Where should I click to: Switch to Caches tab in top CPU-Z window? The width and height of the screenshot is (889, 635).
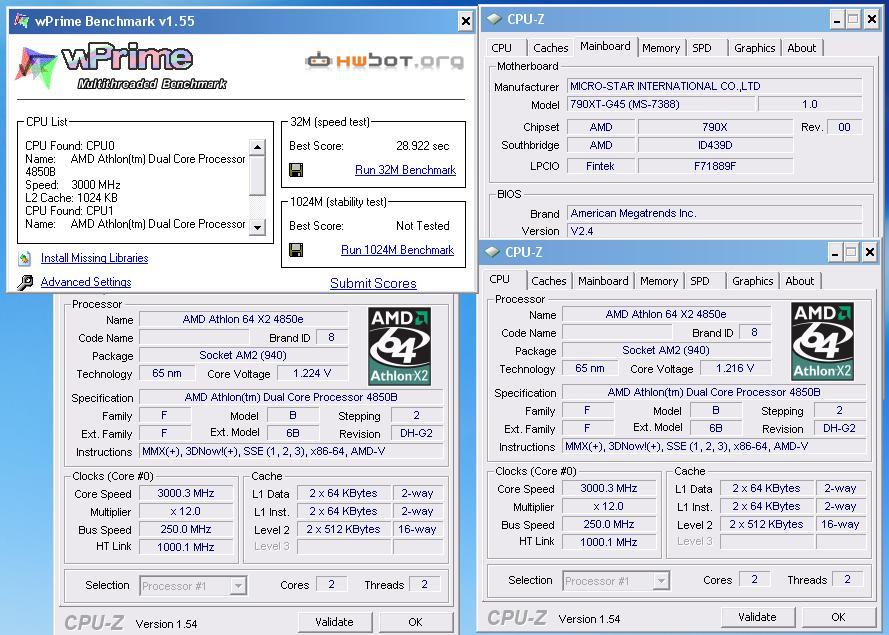551,48
